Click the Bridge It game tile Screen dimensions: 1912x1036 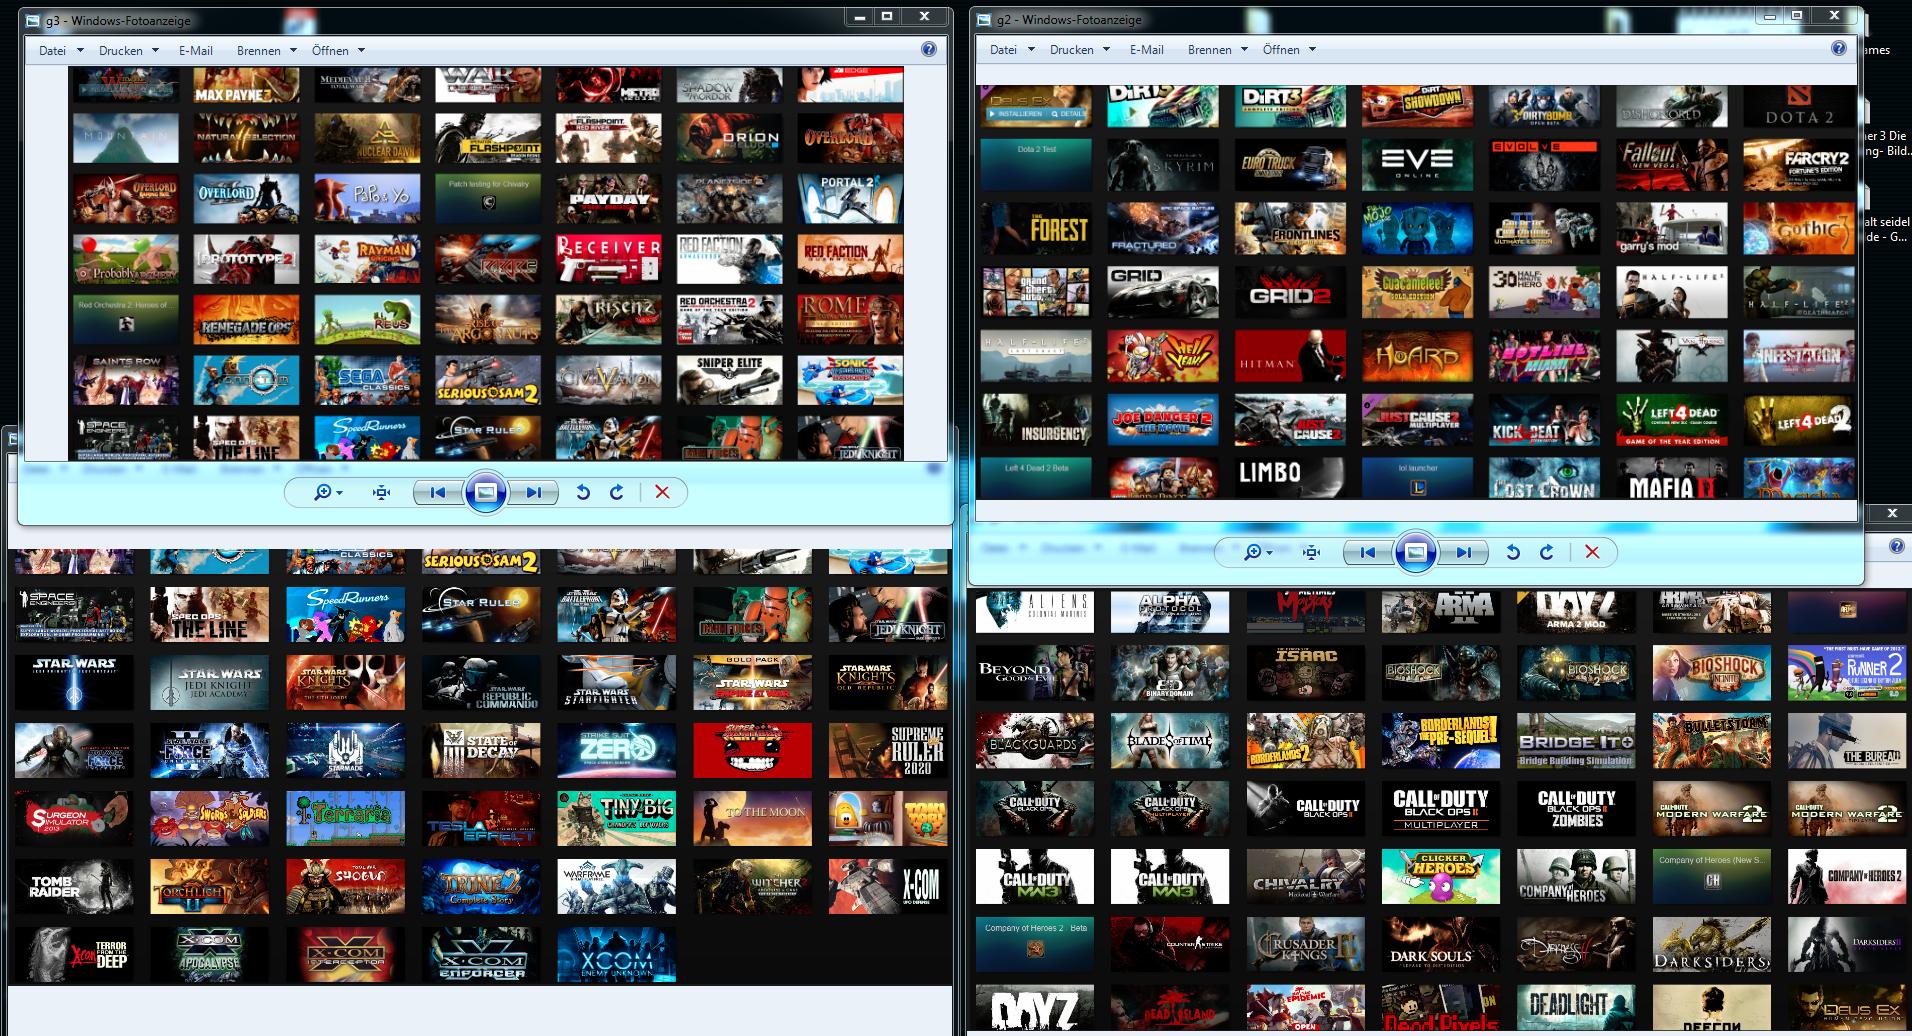[x=1576, y=741]
